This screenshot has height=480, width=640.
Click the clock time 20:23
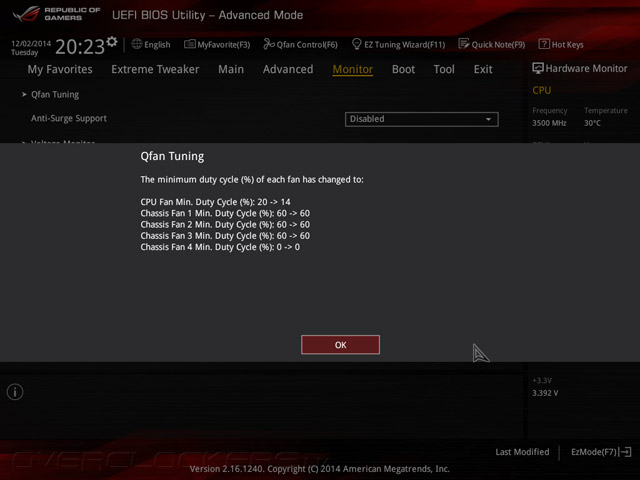(80, 47)
